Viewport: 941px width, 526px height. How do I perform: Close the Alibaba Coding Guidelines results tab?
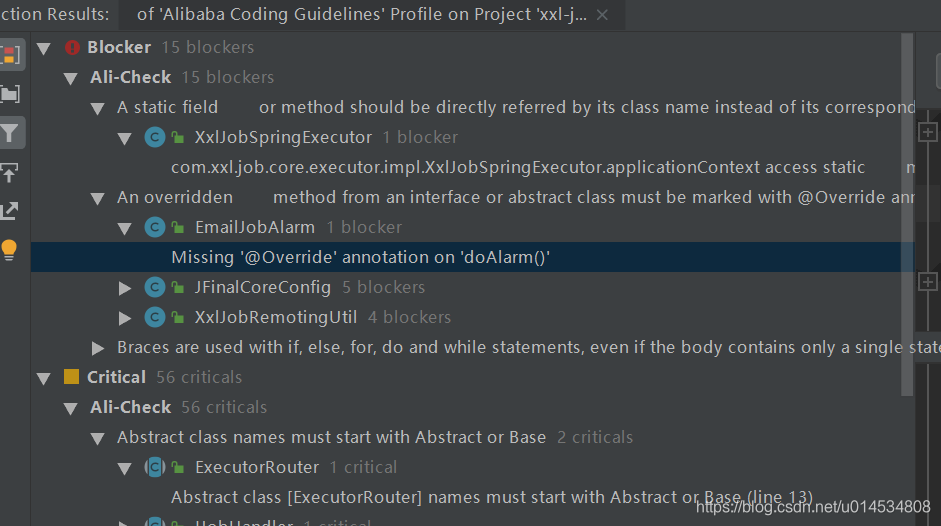tap(602, 15)
